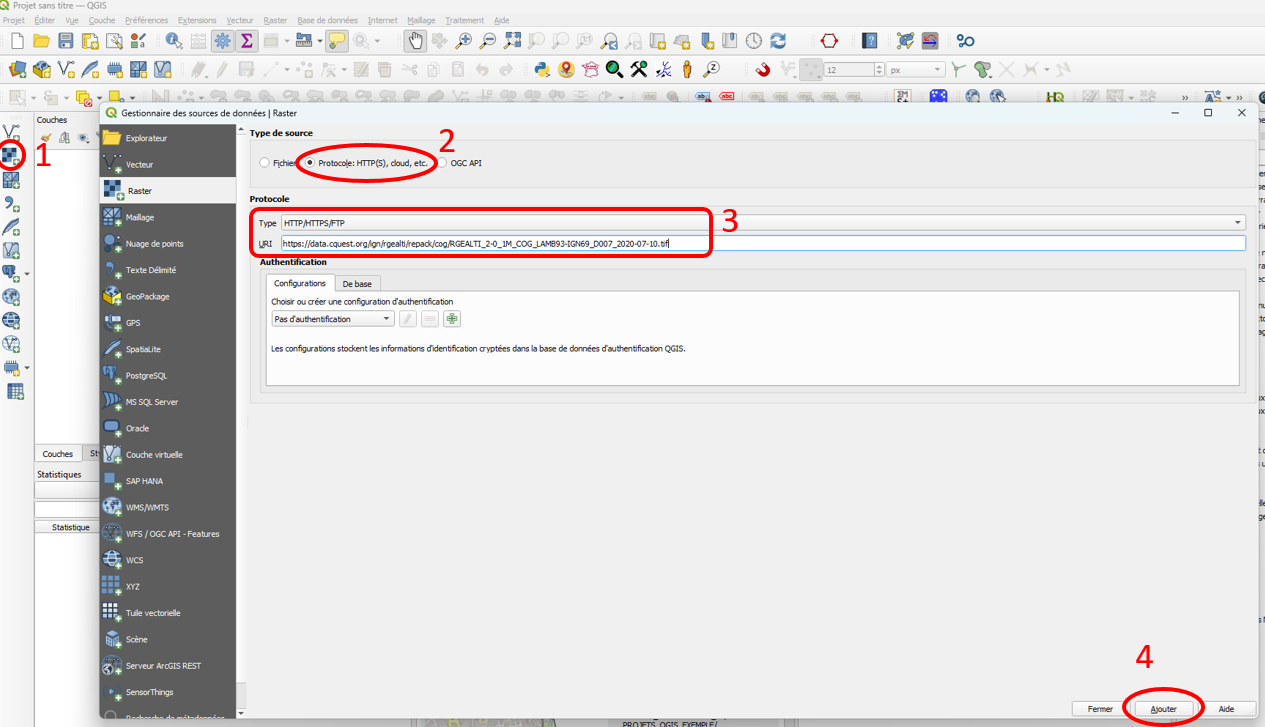This screenshot has height=727, width=1265.
Task: Open the Pas d'authentification dropdown
Action: [x=333, y=319]
